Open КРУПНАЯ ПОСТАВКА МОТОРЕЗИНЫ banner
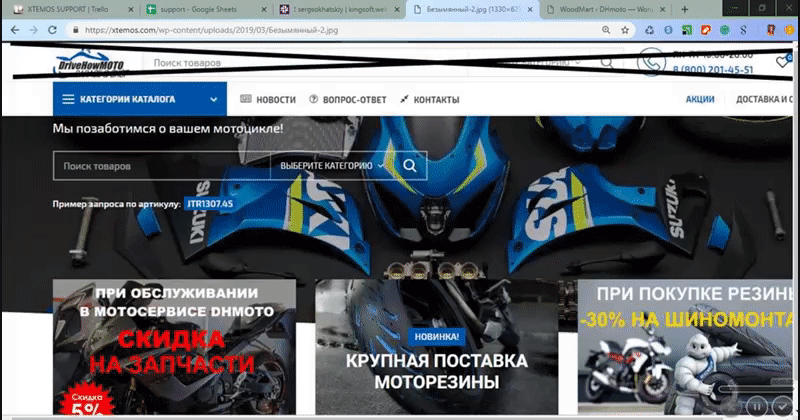This screenshot has width=800, height=420. point(436,347)
